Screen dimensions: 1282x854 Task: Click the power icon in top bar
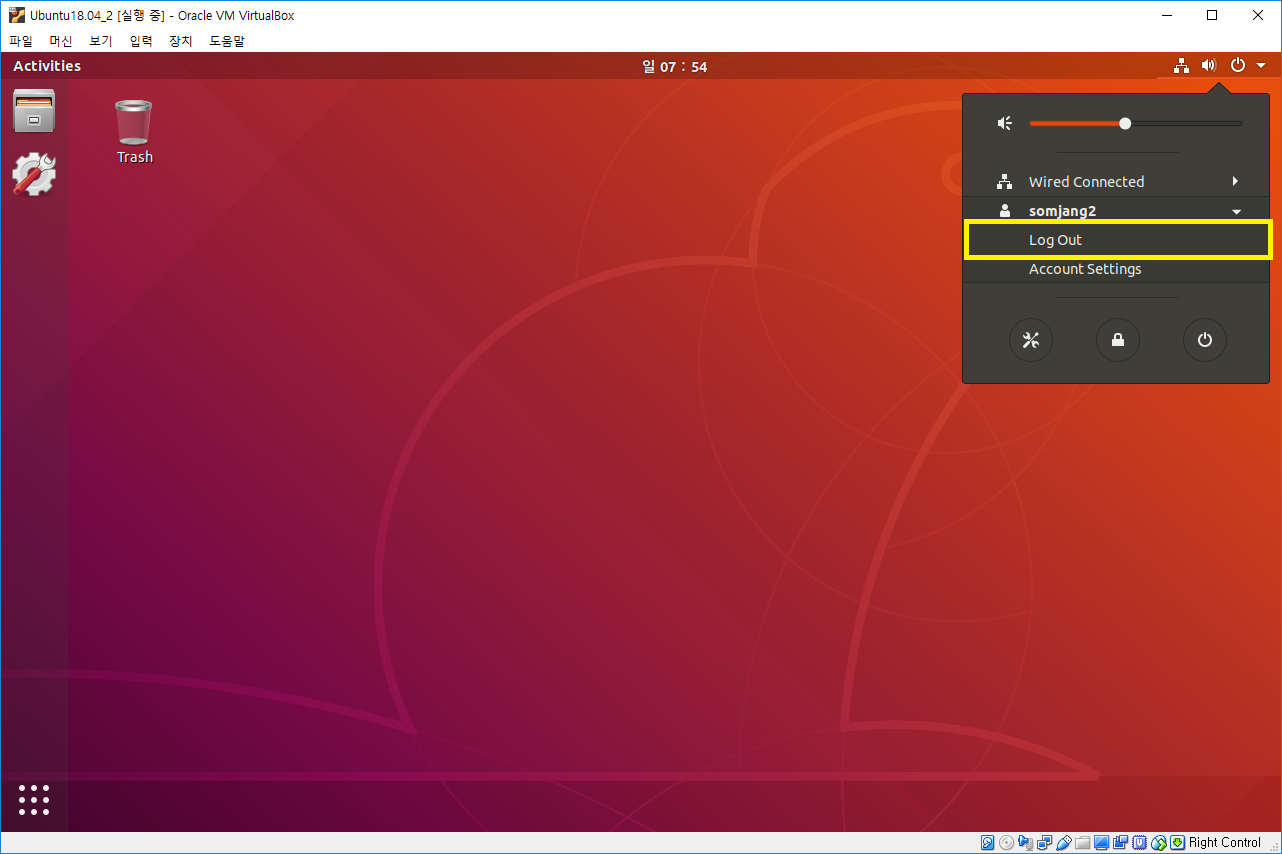coord(1238,66)
